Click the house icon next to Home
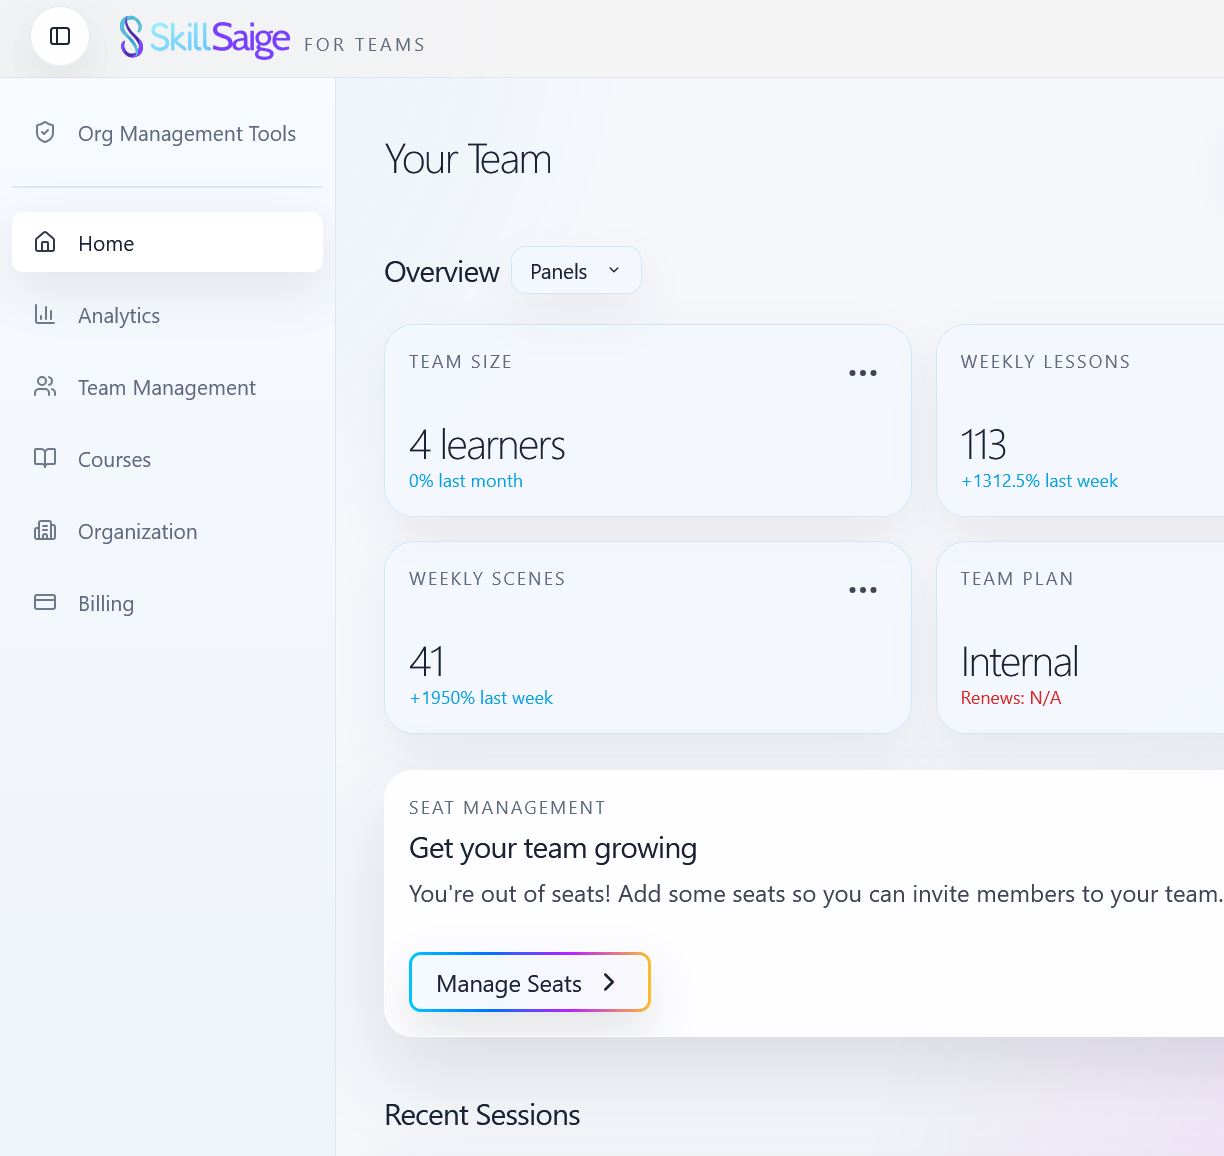The image size is (1224, 1156). pos(45,241)
